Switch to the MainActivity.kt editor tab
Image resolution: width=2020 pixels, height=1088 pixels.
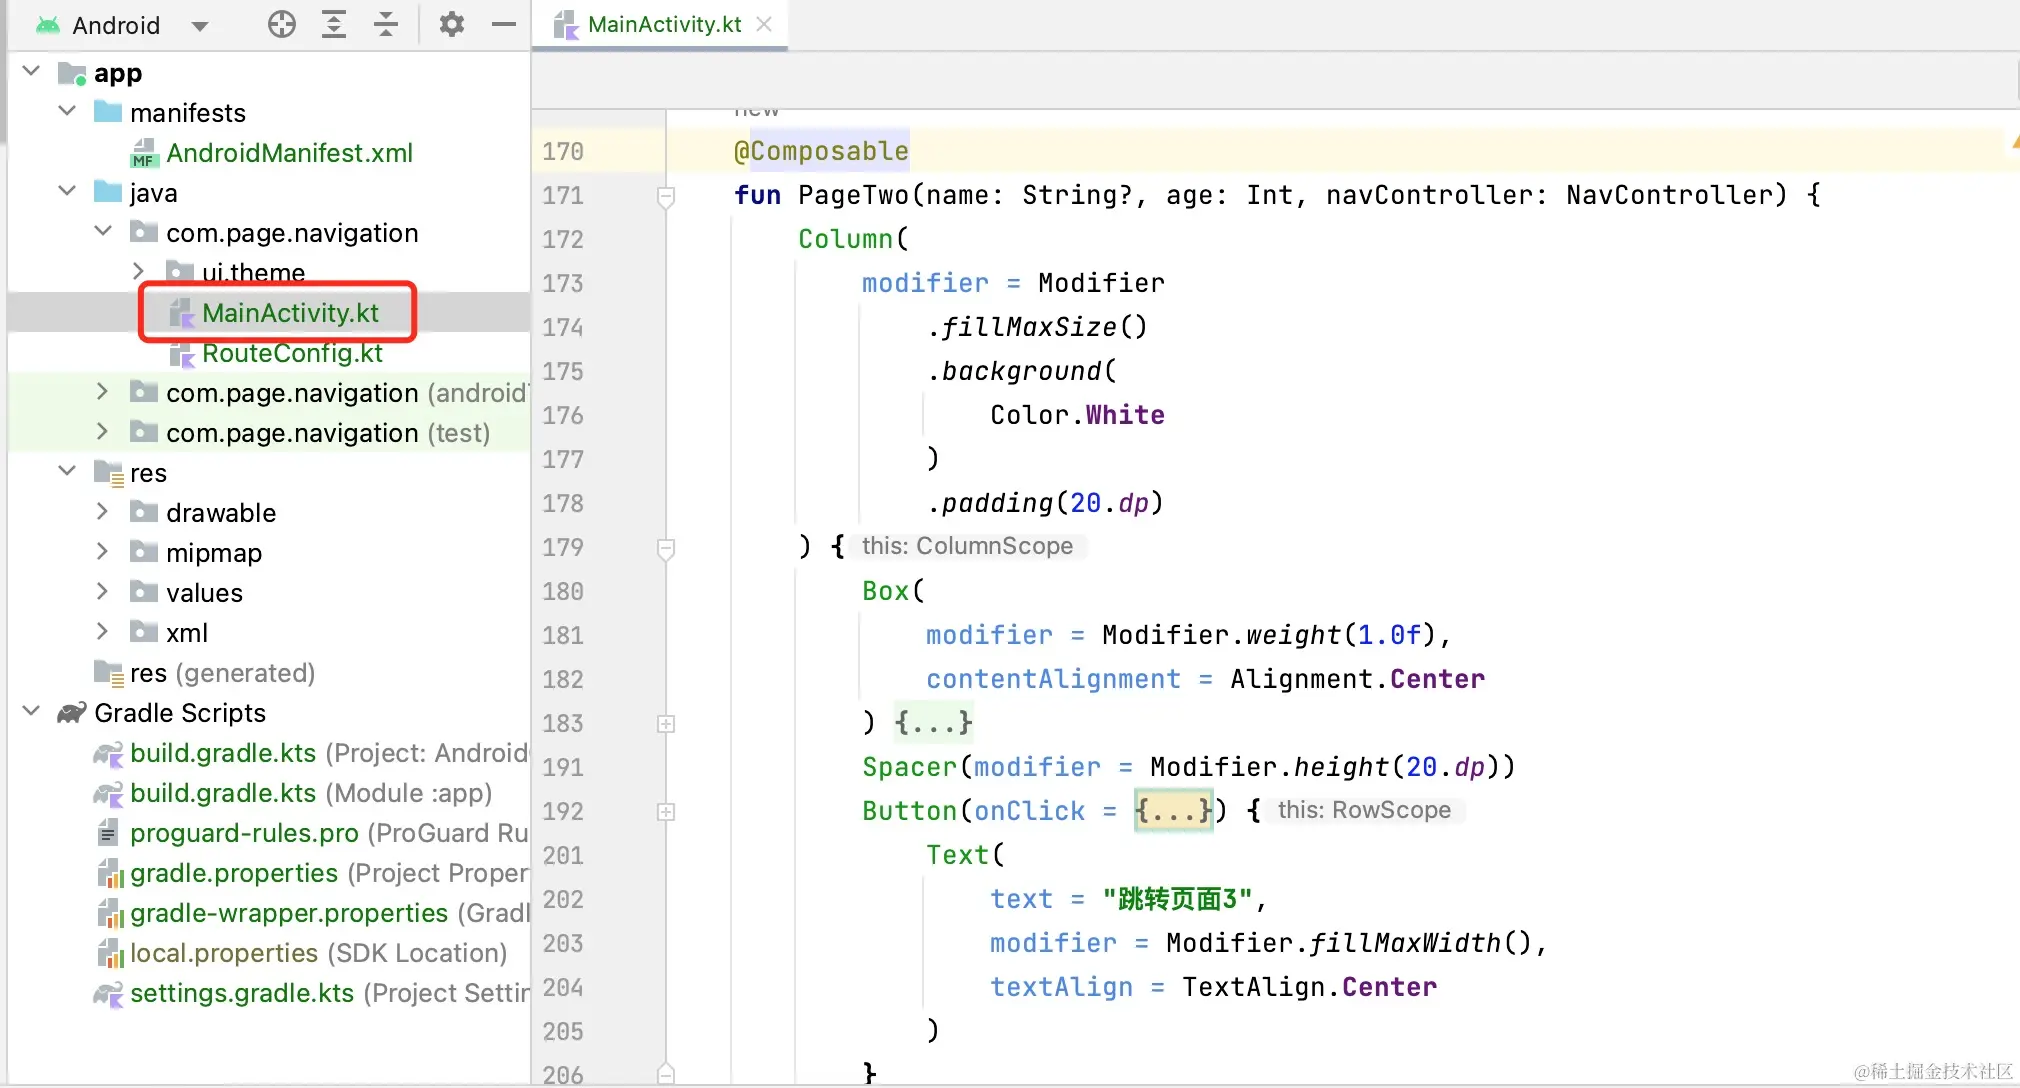tap(663, 24)
